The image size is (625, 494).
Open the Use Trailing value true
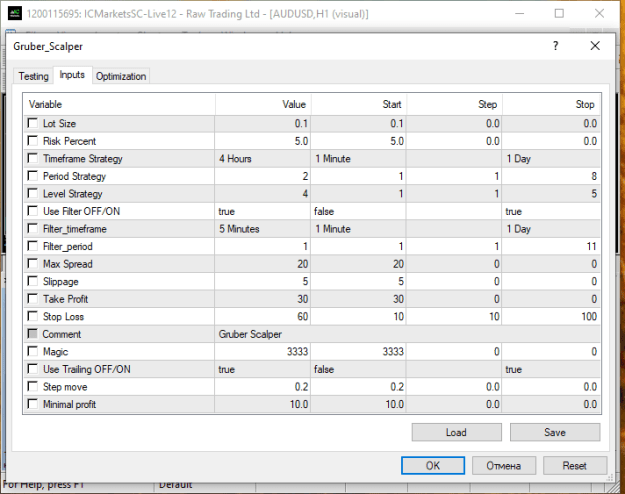[263, 369]
